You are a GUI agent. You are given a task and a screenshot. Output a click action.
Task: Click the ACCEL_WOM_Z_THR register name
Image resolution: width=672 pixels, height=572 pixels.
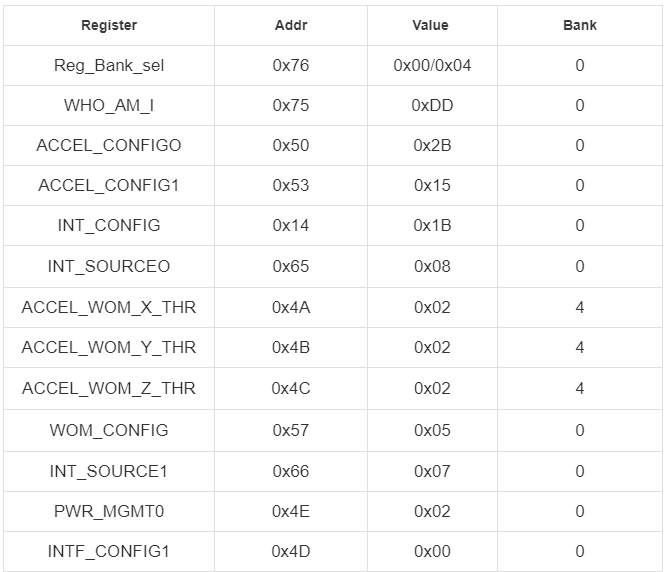(109, 389)
